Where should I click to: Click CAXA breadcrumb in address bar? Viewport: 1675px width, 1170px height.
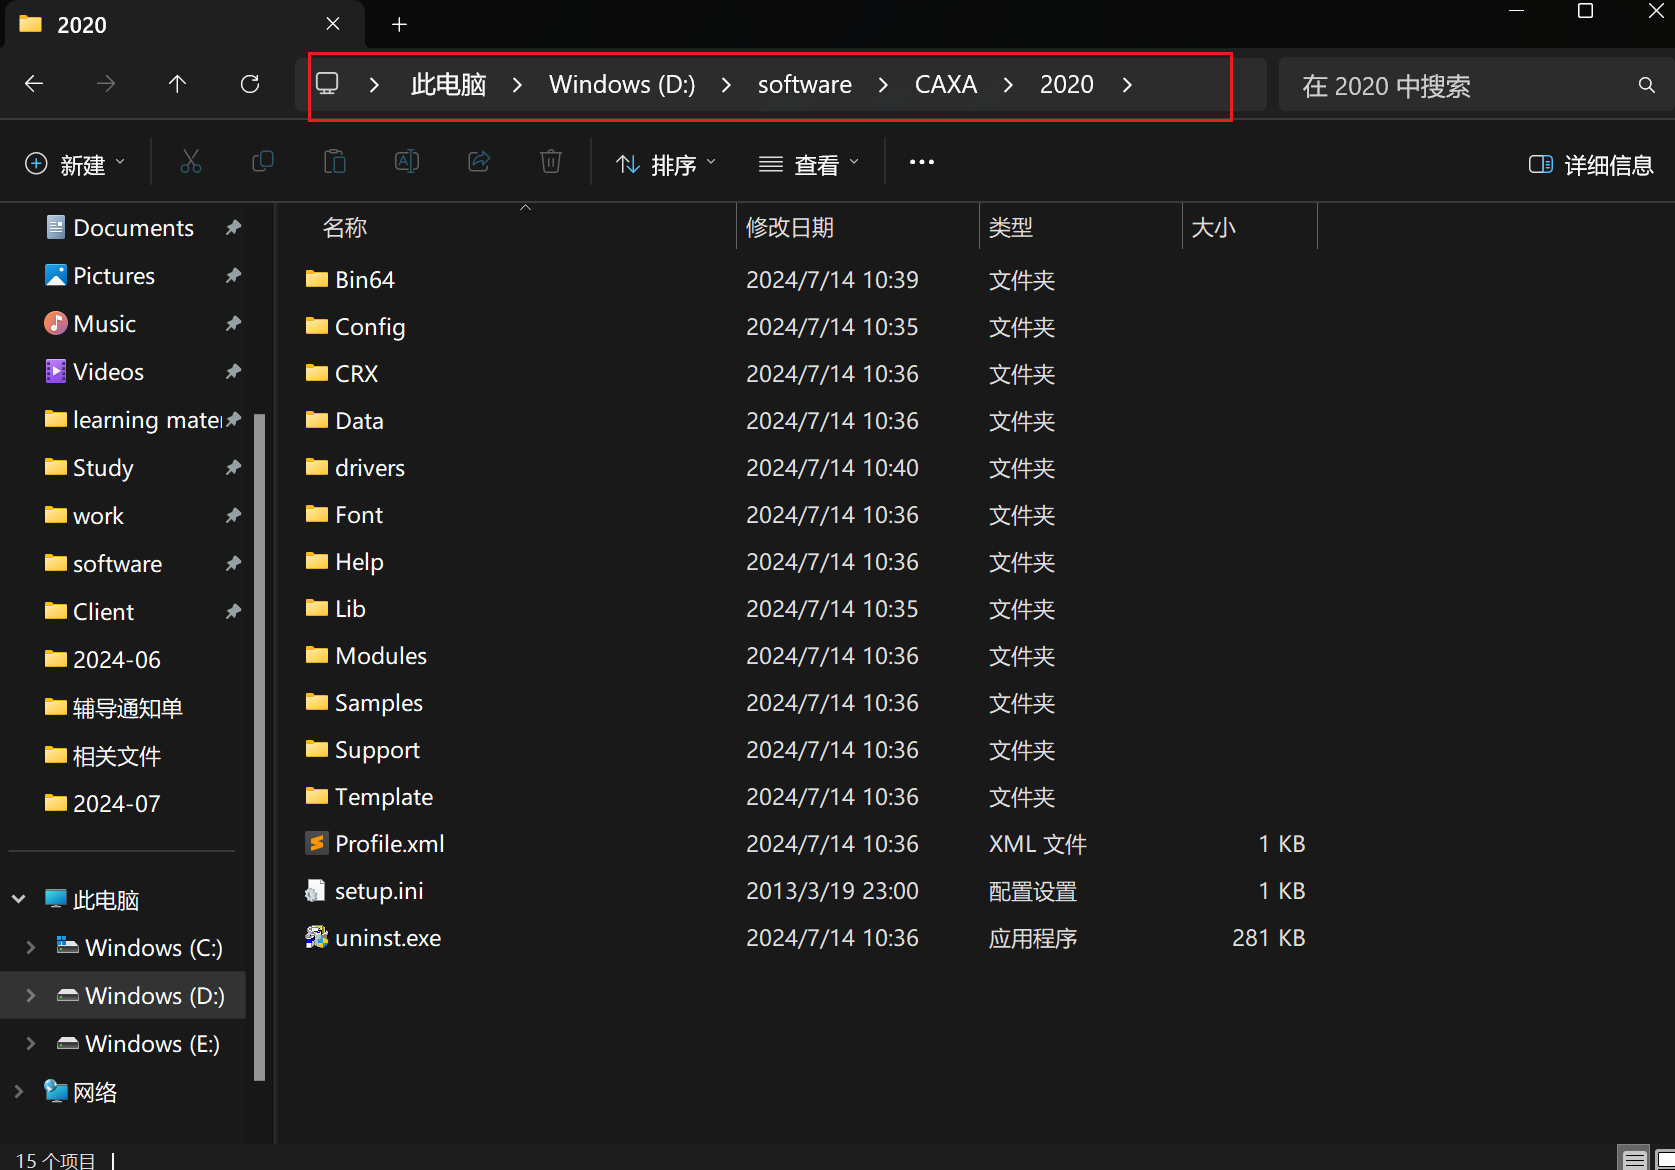946,85
